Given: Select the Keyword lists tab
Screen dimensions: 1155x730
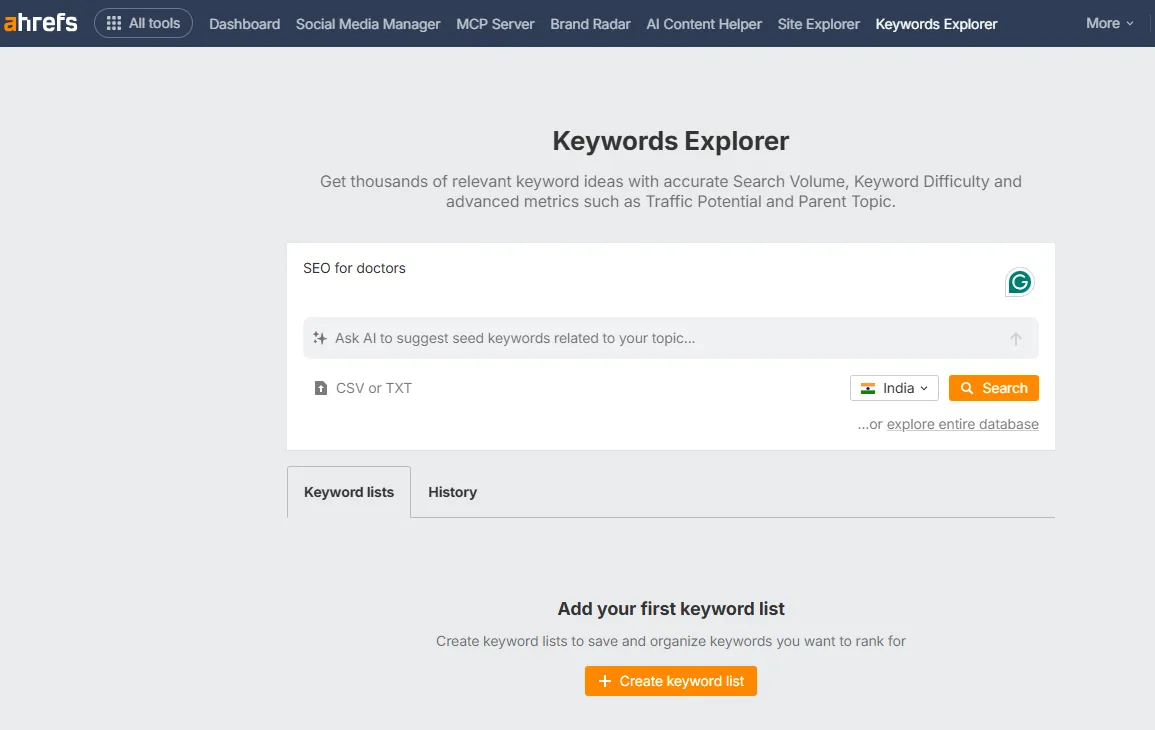Looking at the screenshot, I should (349, 492).
